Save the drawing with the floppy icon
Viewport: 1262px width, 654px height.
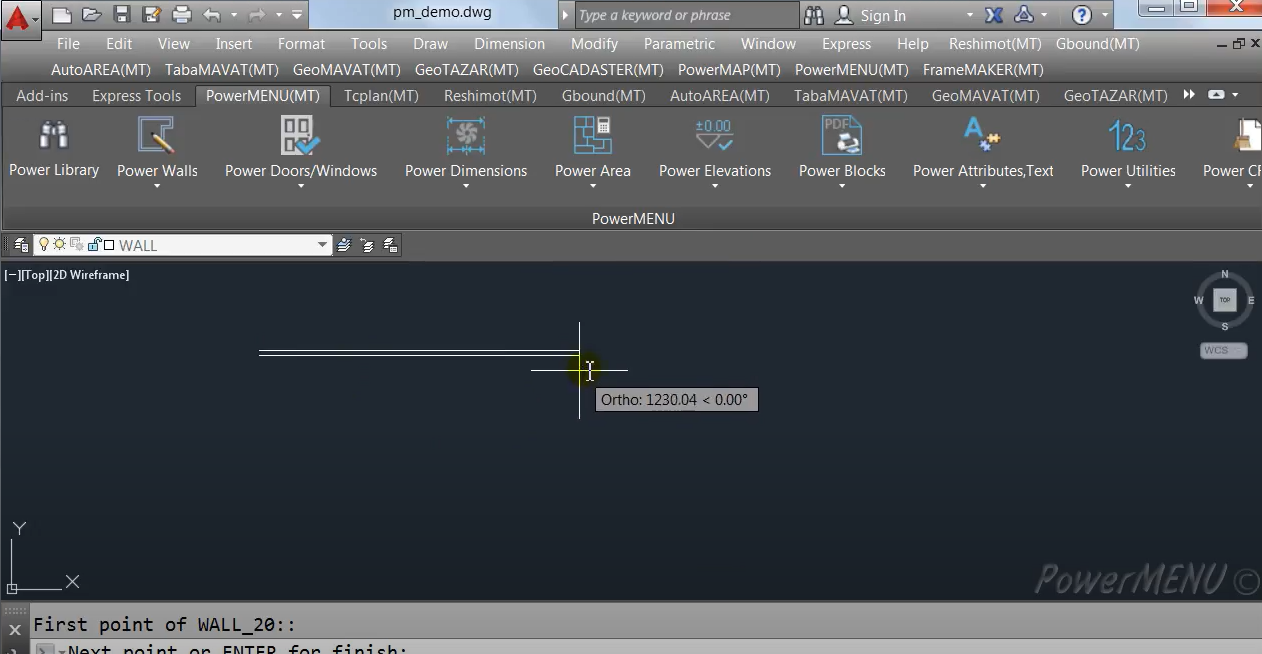[122, 15]
